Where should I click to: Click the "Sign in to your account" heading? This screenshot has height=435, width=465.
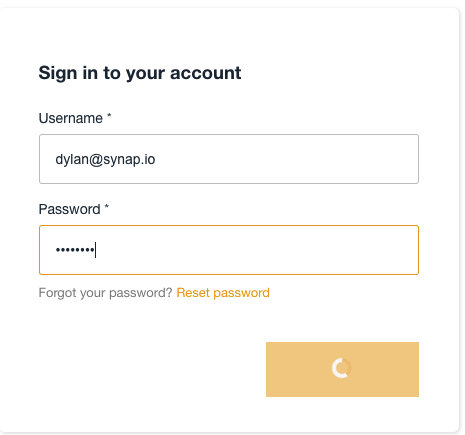click(x=140, y=73)
